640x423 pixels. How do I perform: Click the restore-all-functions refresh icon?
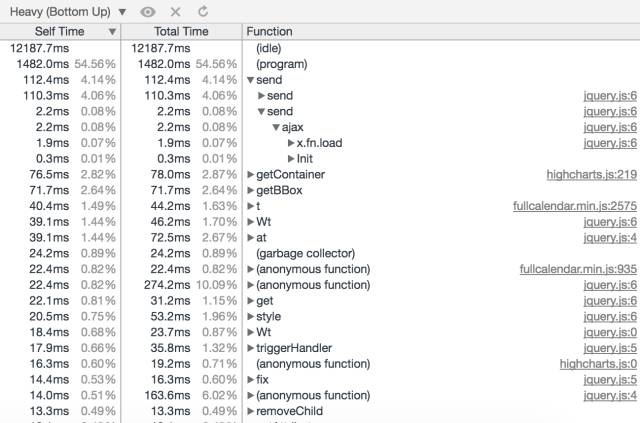pyautogui.click(x=203, y=12)
